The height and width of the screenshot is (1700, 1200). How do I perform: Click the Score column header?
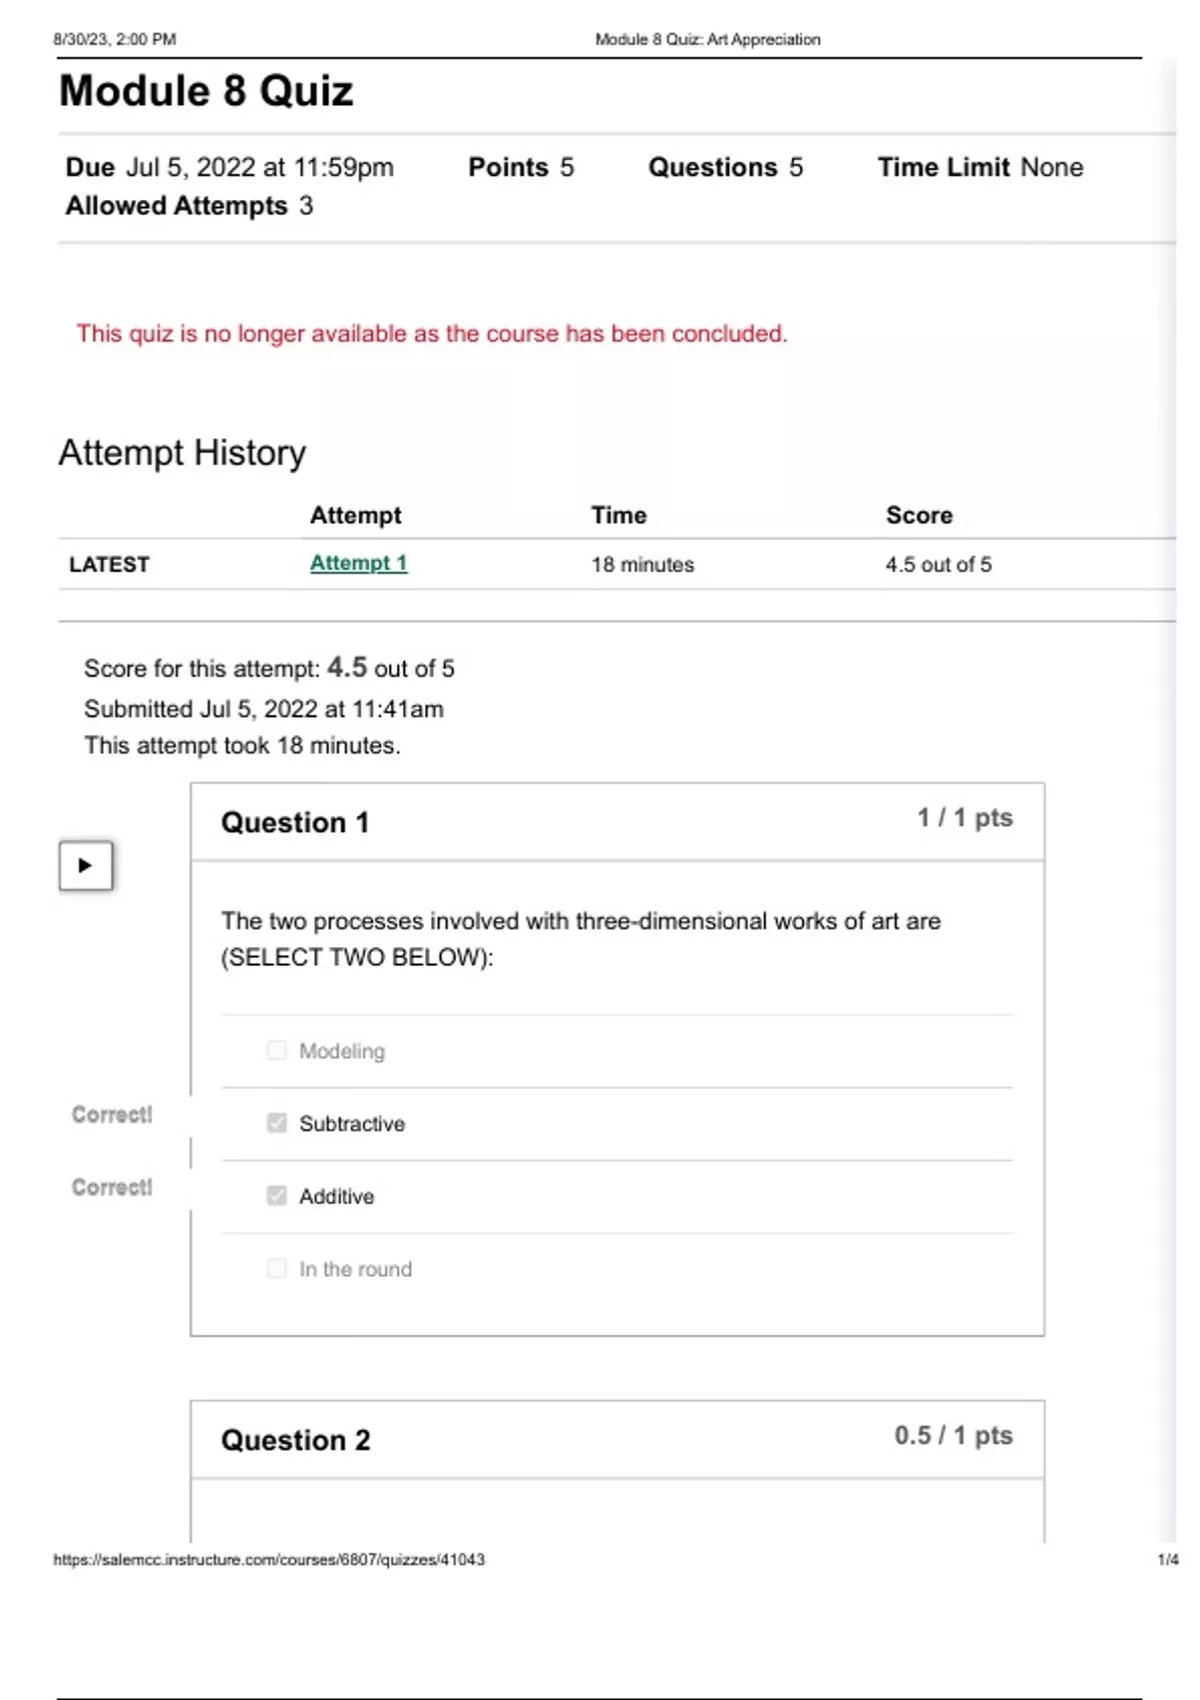(x=919, y=515)
